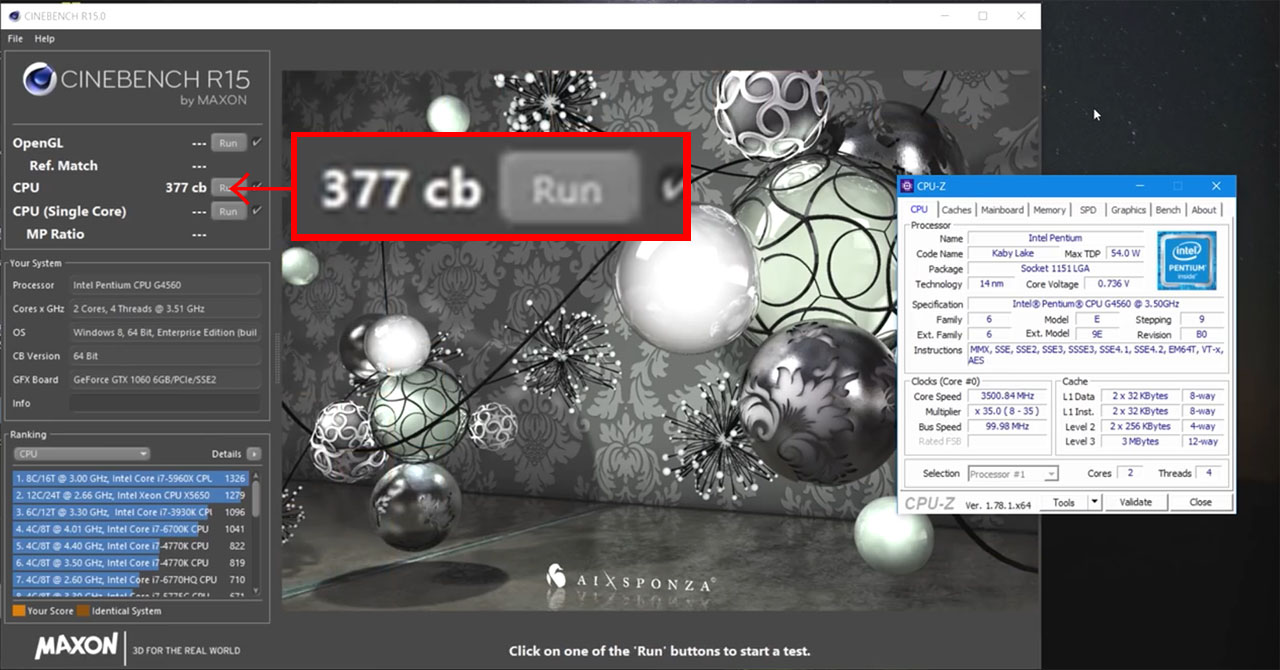
Task: Open ranking Details with the arrow button
Action: (x=254, y=453)
